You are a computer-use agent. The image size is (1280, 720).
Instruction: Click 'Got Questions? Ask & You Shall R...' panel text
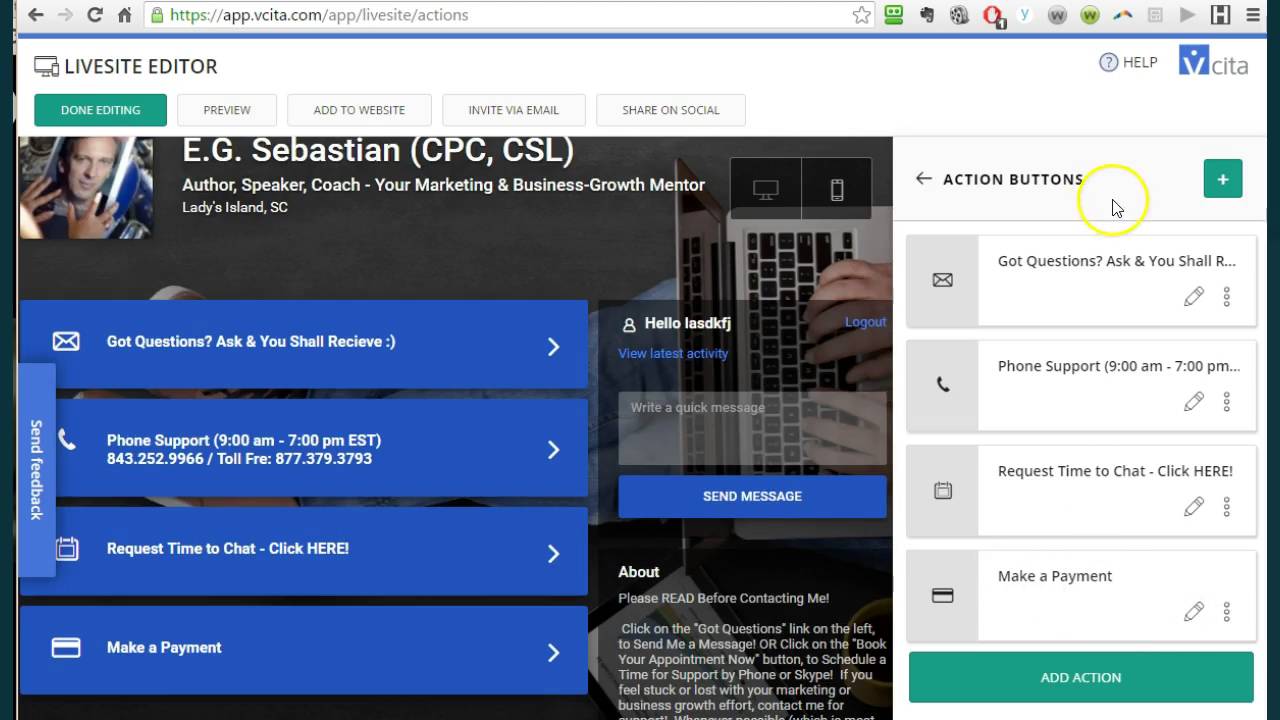tap(1117, 261)
